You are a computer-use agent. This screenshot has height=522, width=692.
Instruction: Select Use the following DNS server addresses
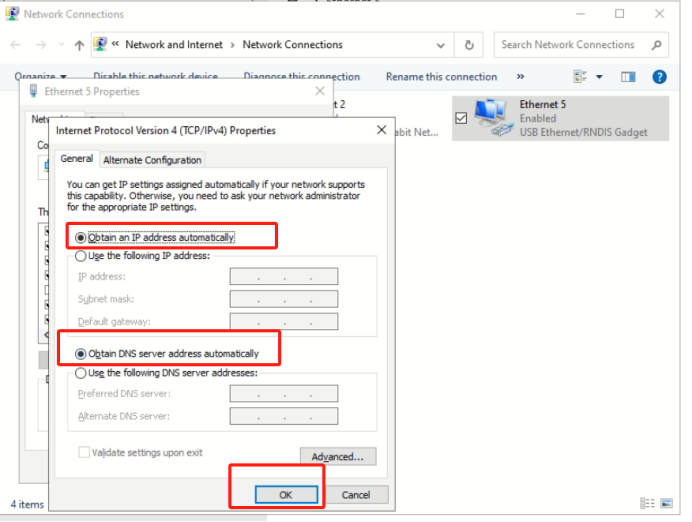(x=80, y=373)
